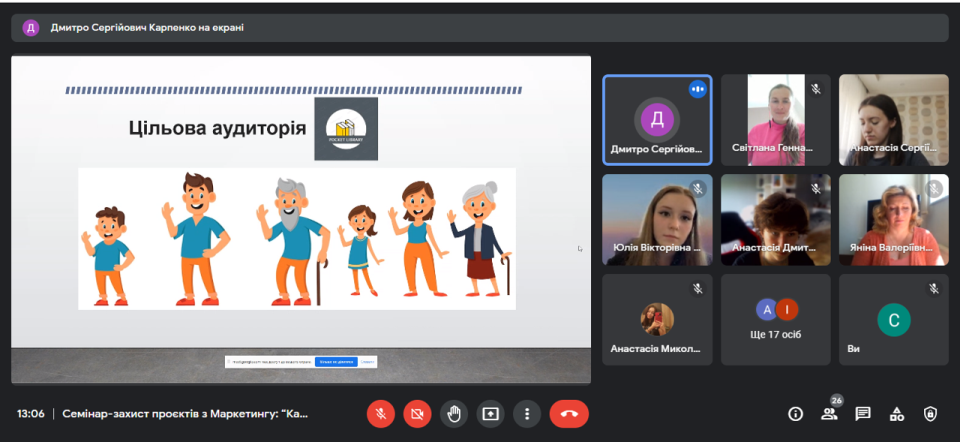Click muted mic icon on Анастасія Дмитрівна tile

click(816, 189)
